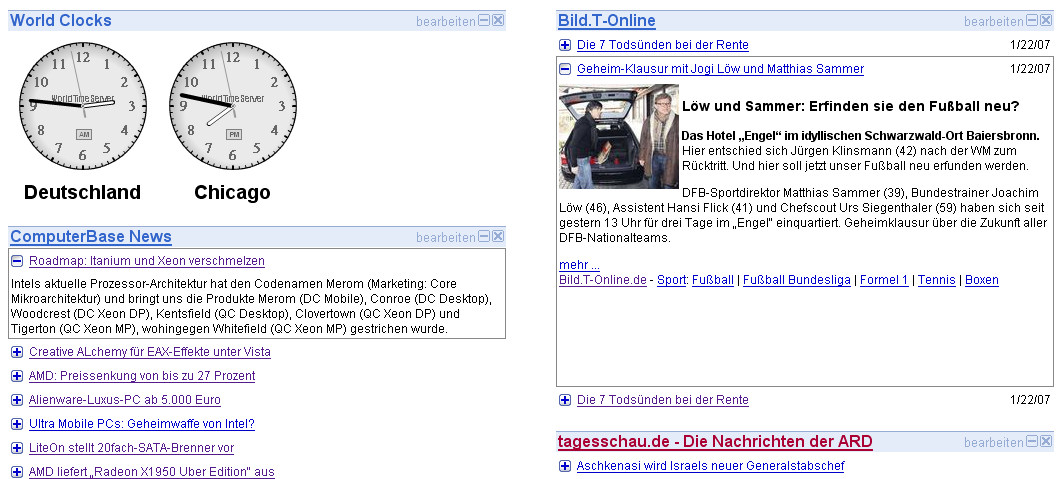Open the AMD liefert Radeon X1950 headline
The image size is (1062, 479).
[152, 472]
